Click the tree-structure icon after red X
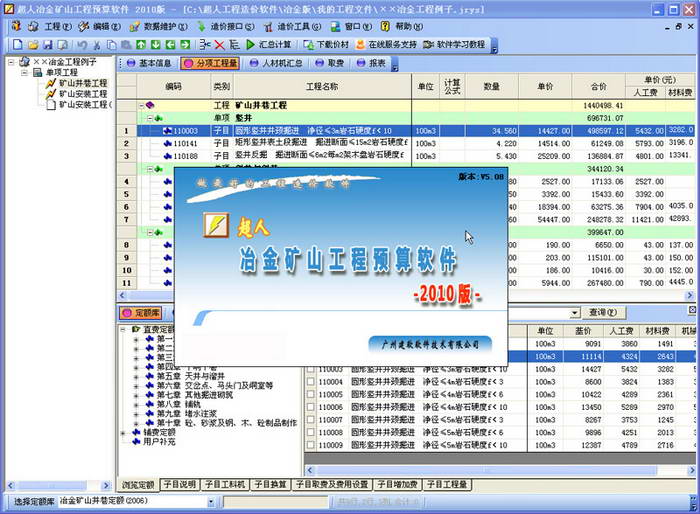This screenshot has height=514, width=700. click(234, 44)
